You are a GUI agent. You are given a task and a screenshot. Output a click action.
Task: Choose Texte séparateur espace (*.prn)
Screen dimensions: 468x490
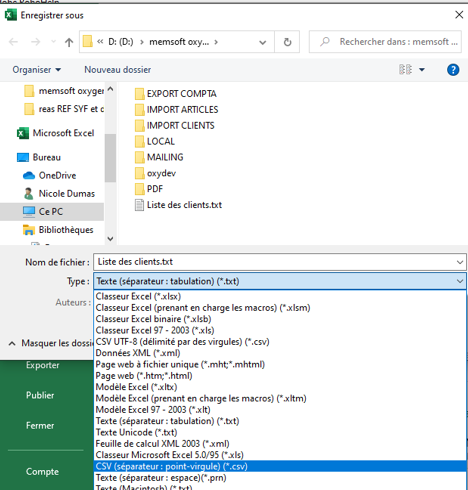coord(280,478)
